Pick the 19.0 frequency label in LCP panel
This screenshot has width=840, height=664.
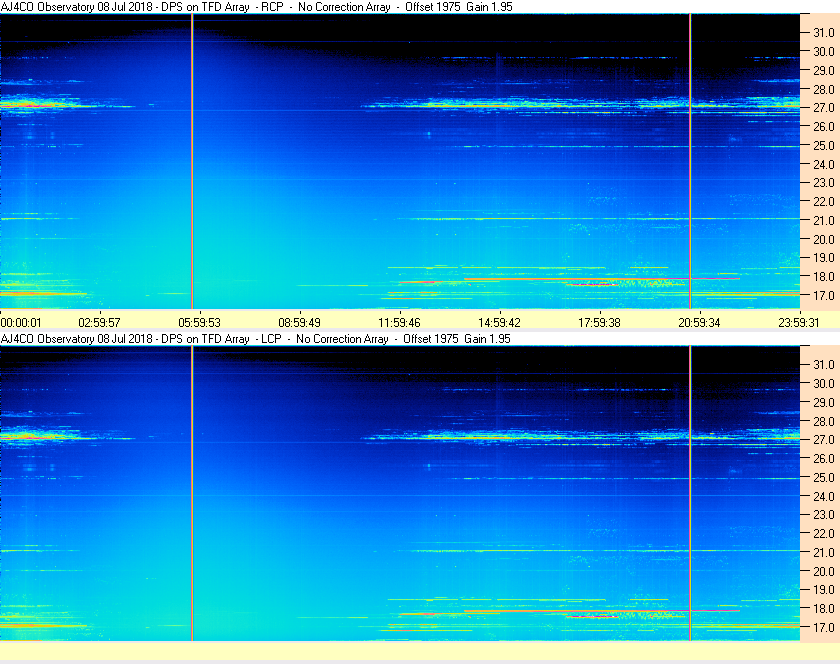click(x=824, y=590)
